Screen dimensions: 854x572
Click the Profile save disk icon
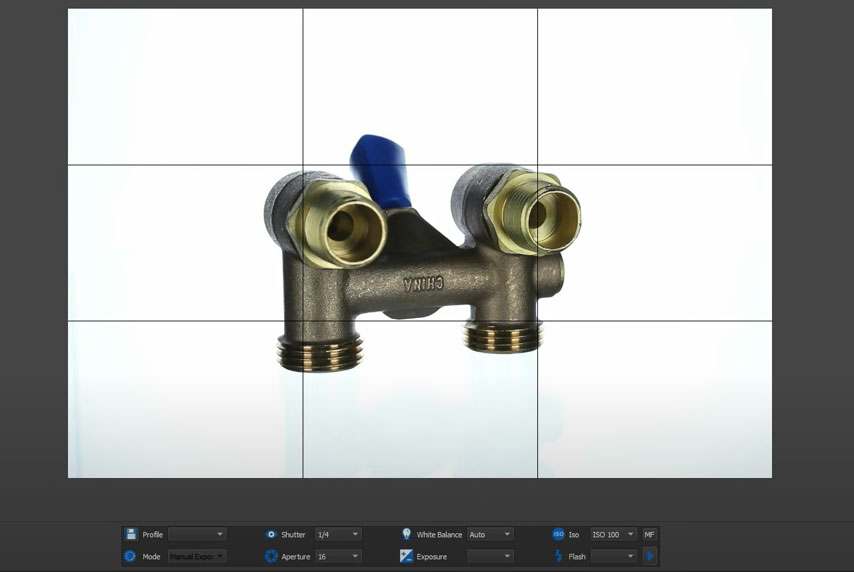click(x=131, y=534)
